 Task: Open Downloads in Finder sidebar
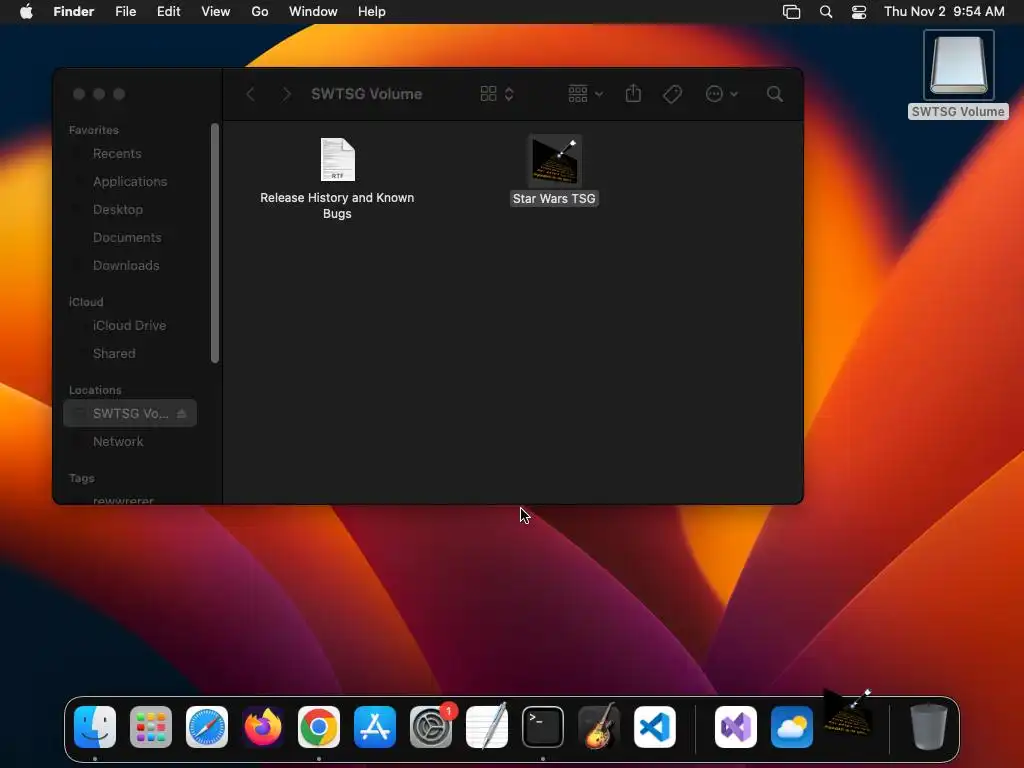(126, 266)
